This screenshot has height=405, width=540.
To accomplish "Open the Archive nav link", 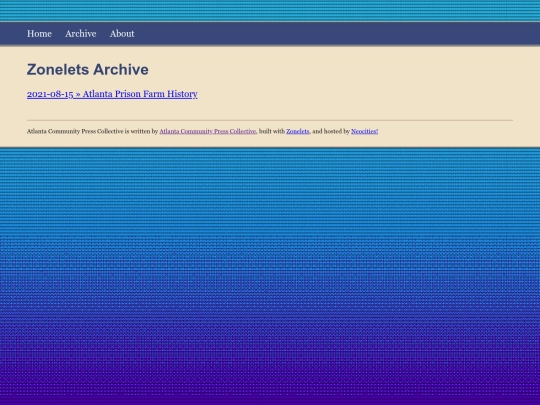I will [x=81, y=34].
